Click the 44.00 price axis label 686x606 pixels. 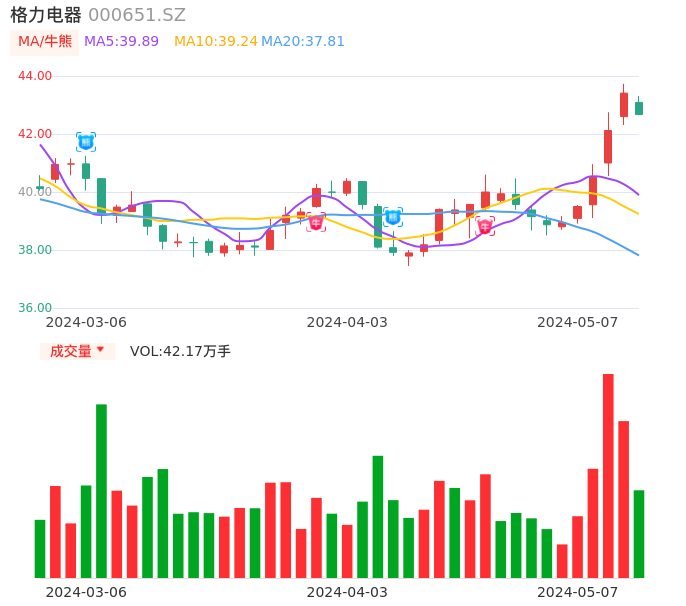click(x=35, y=76)
